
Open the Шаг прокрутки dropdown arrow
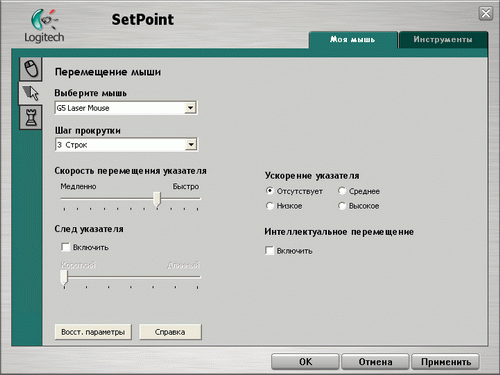point(191,145)
